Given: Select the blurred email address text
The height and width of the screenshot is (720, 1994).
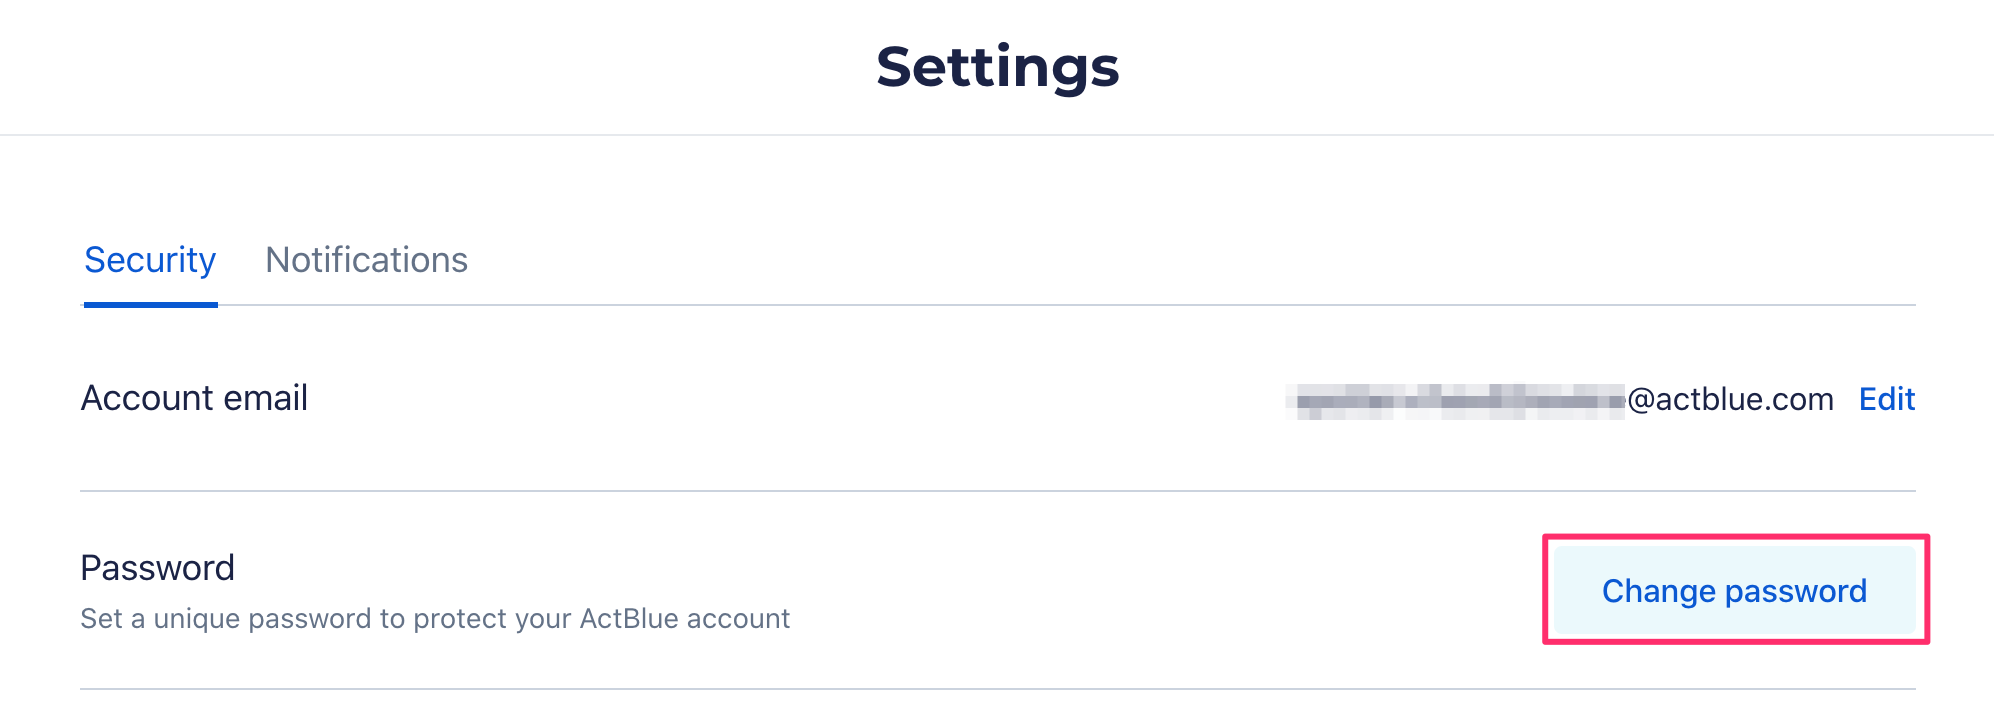Looking at the screenshot, I should pos(1455,401).
